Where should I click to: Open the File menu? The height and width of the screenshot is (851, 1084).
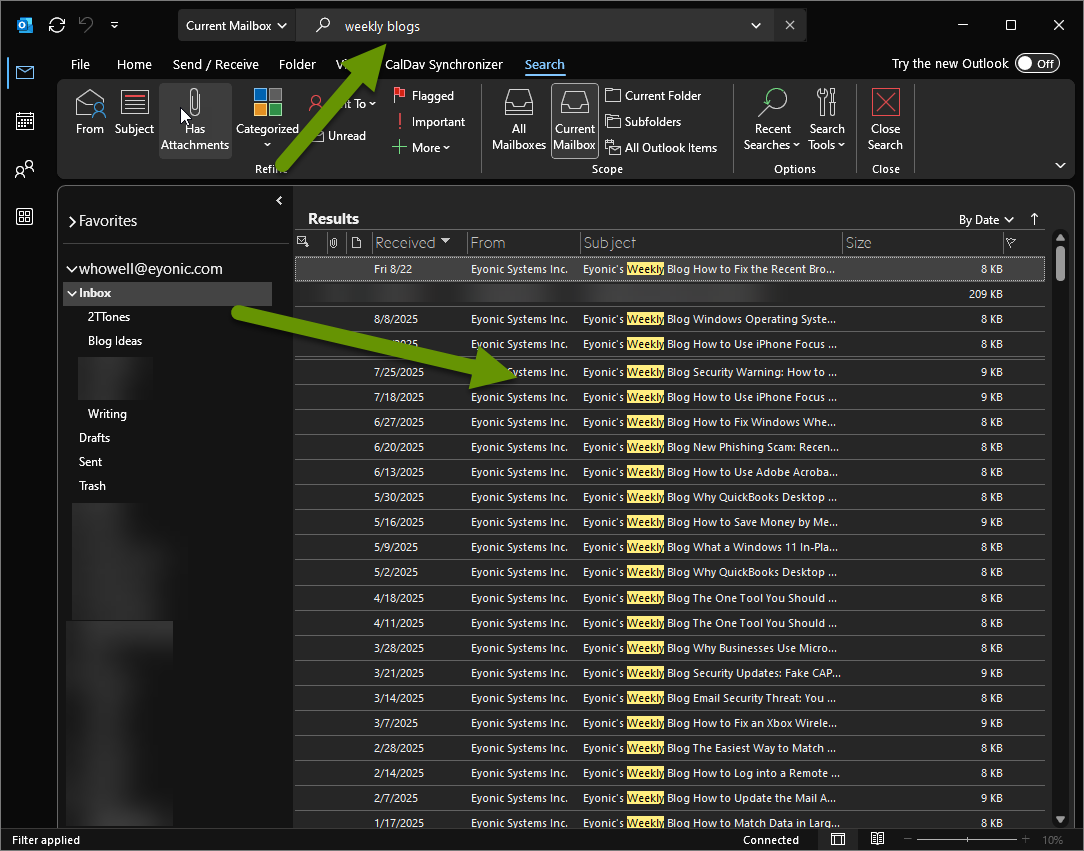tap(80, 64)
